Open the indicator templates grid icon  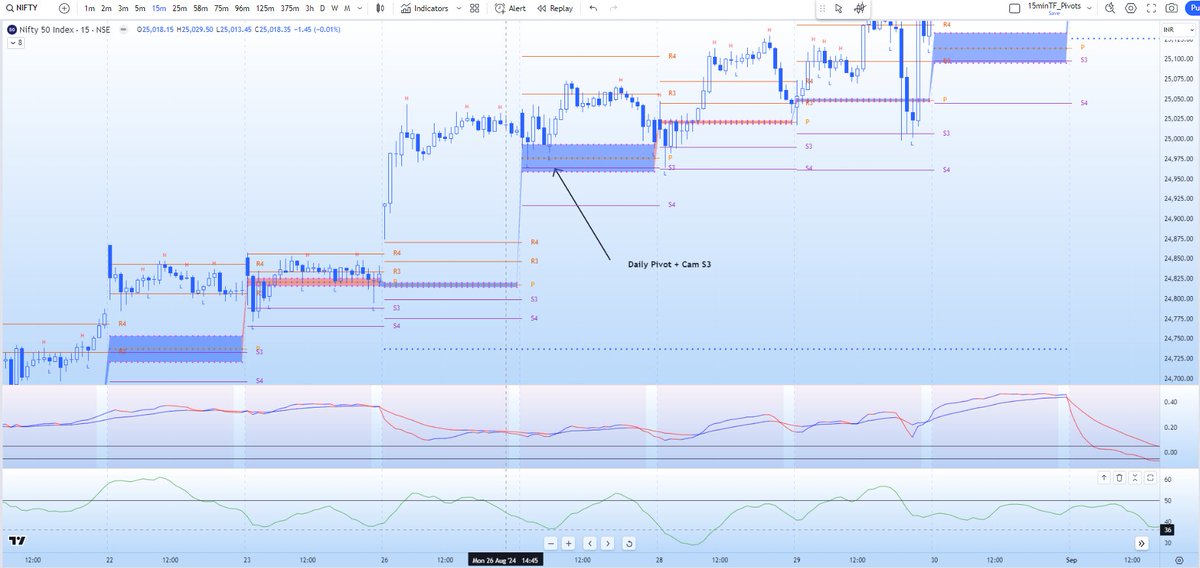pyautogui.click(x=474, y=8)
